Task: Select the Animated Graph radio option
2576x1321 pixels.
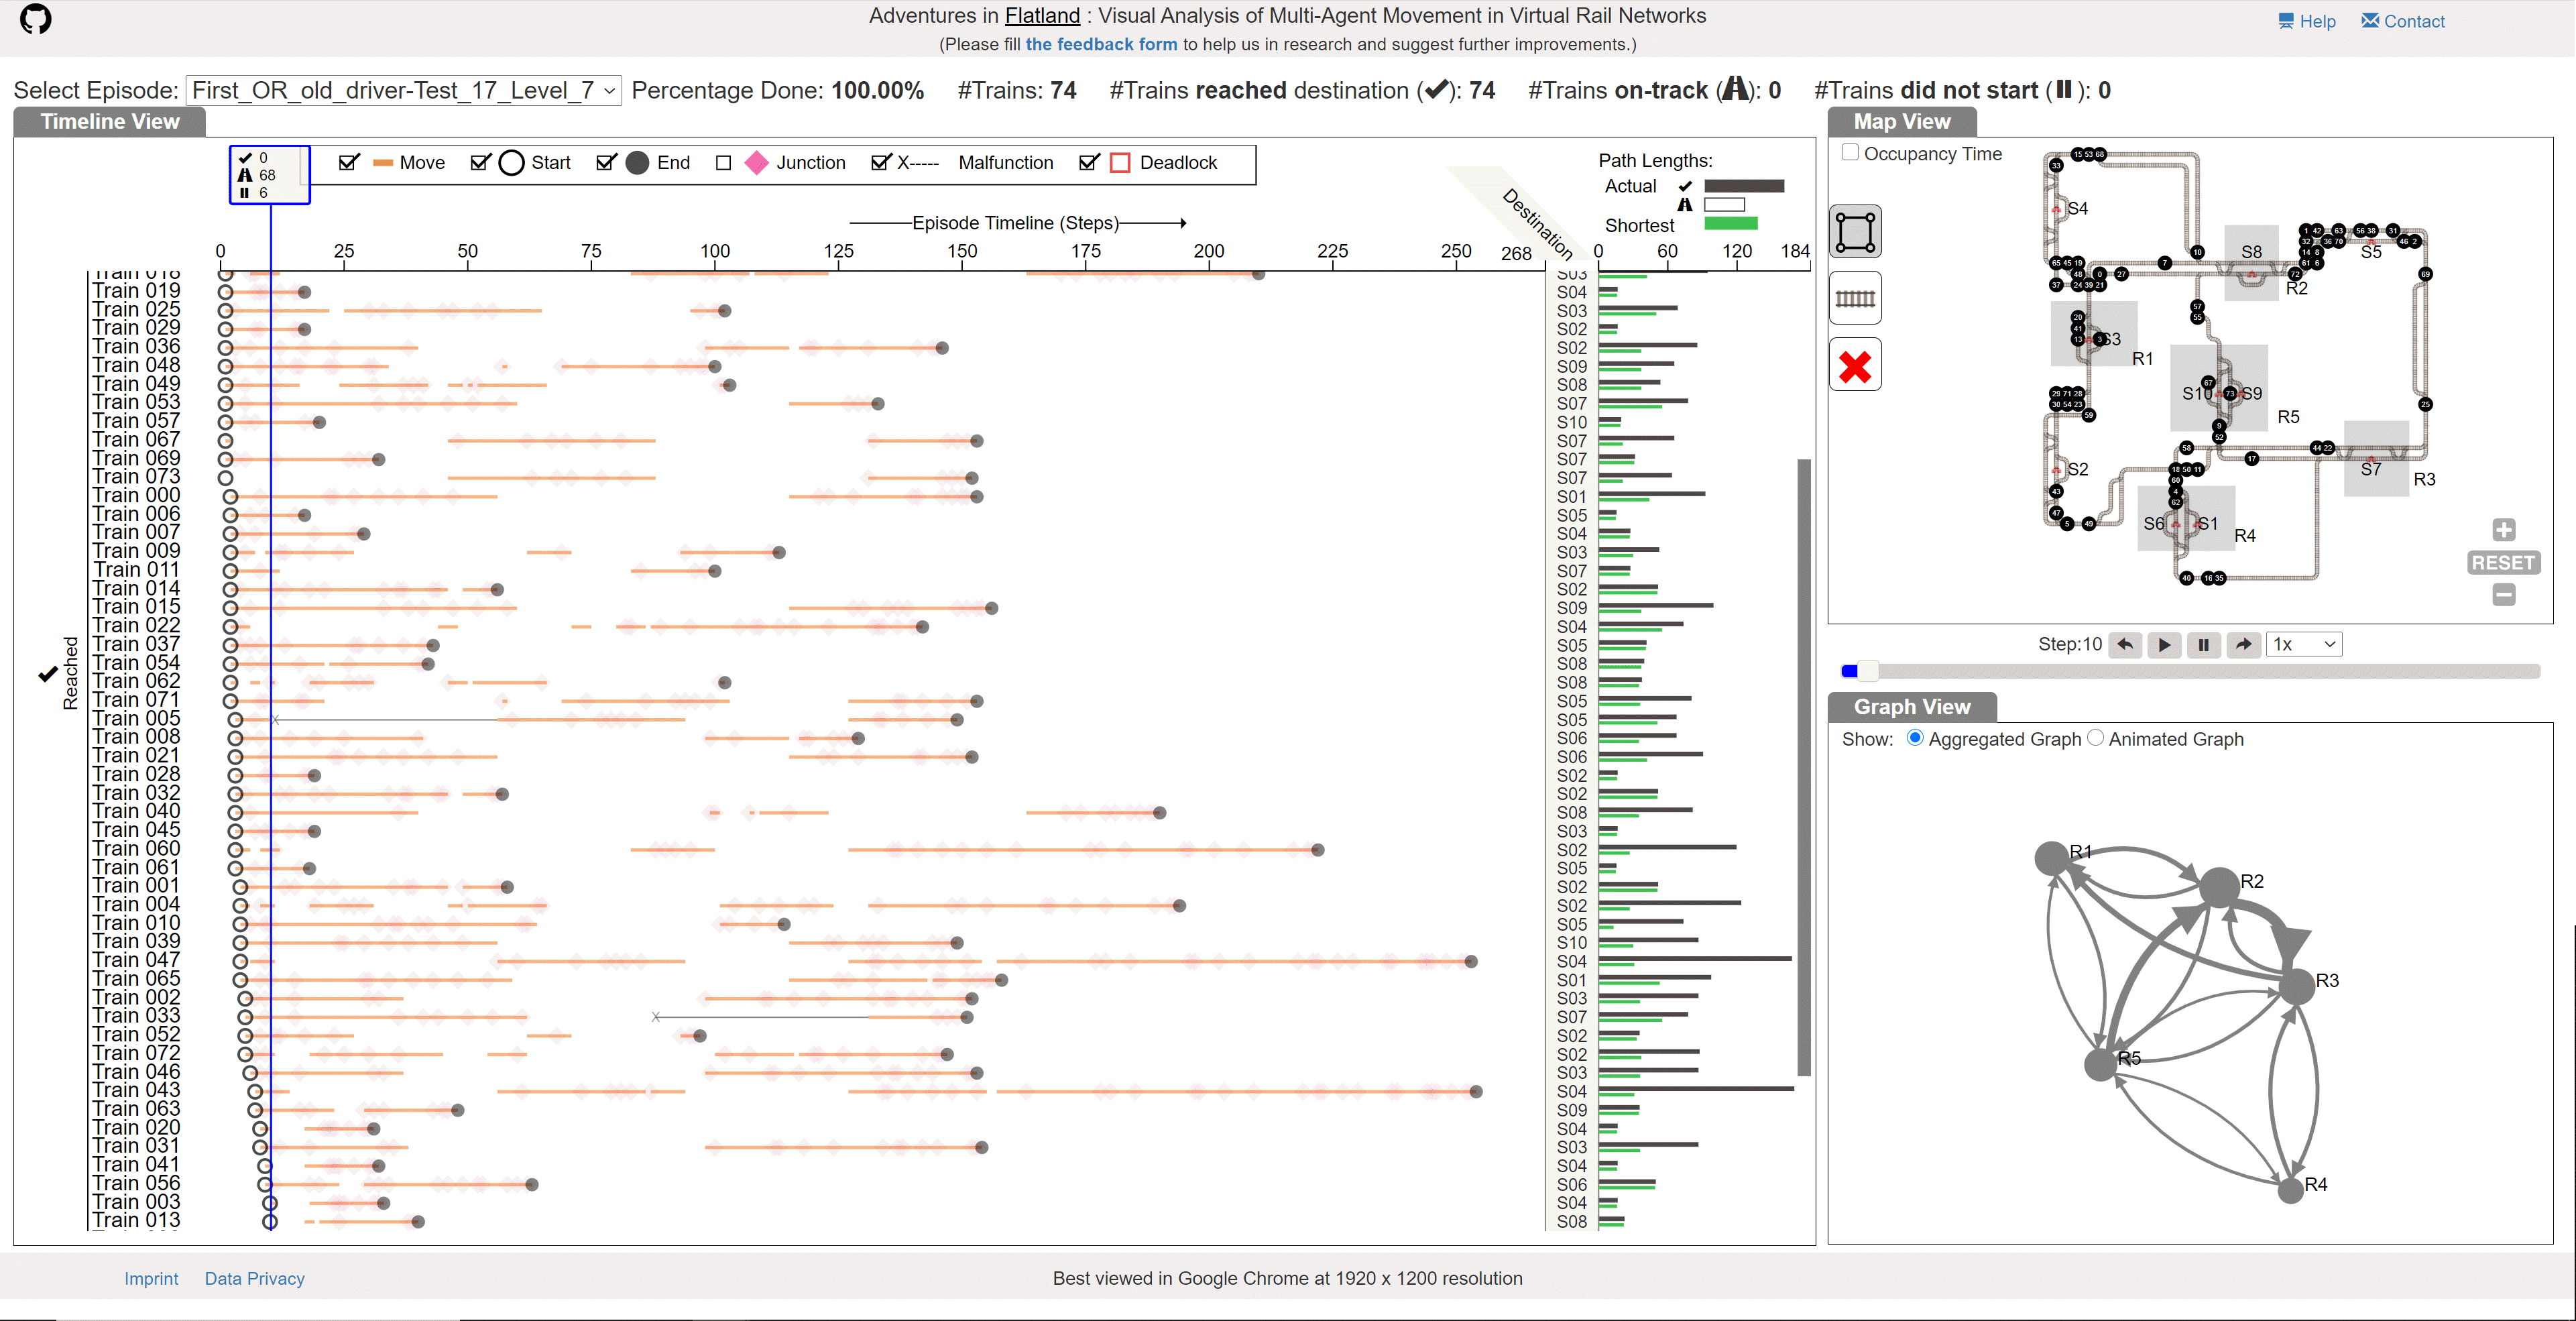Action: [2095, 738]
